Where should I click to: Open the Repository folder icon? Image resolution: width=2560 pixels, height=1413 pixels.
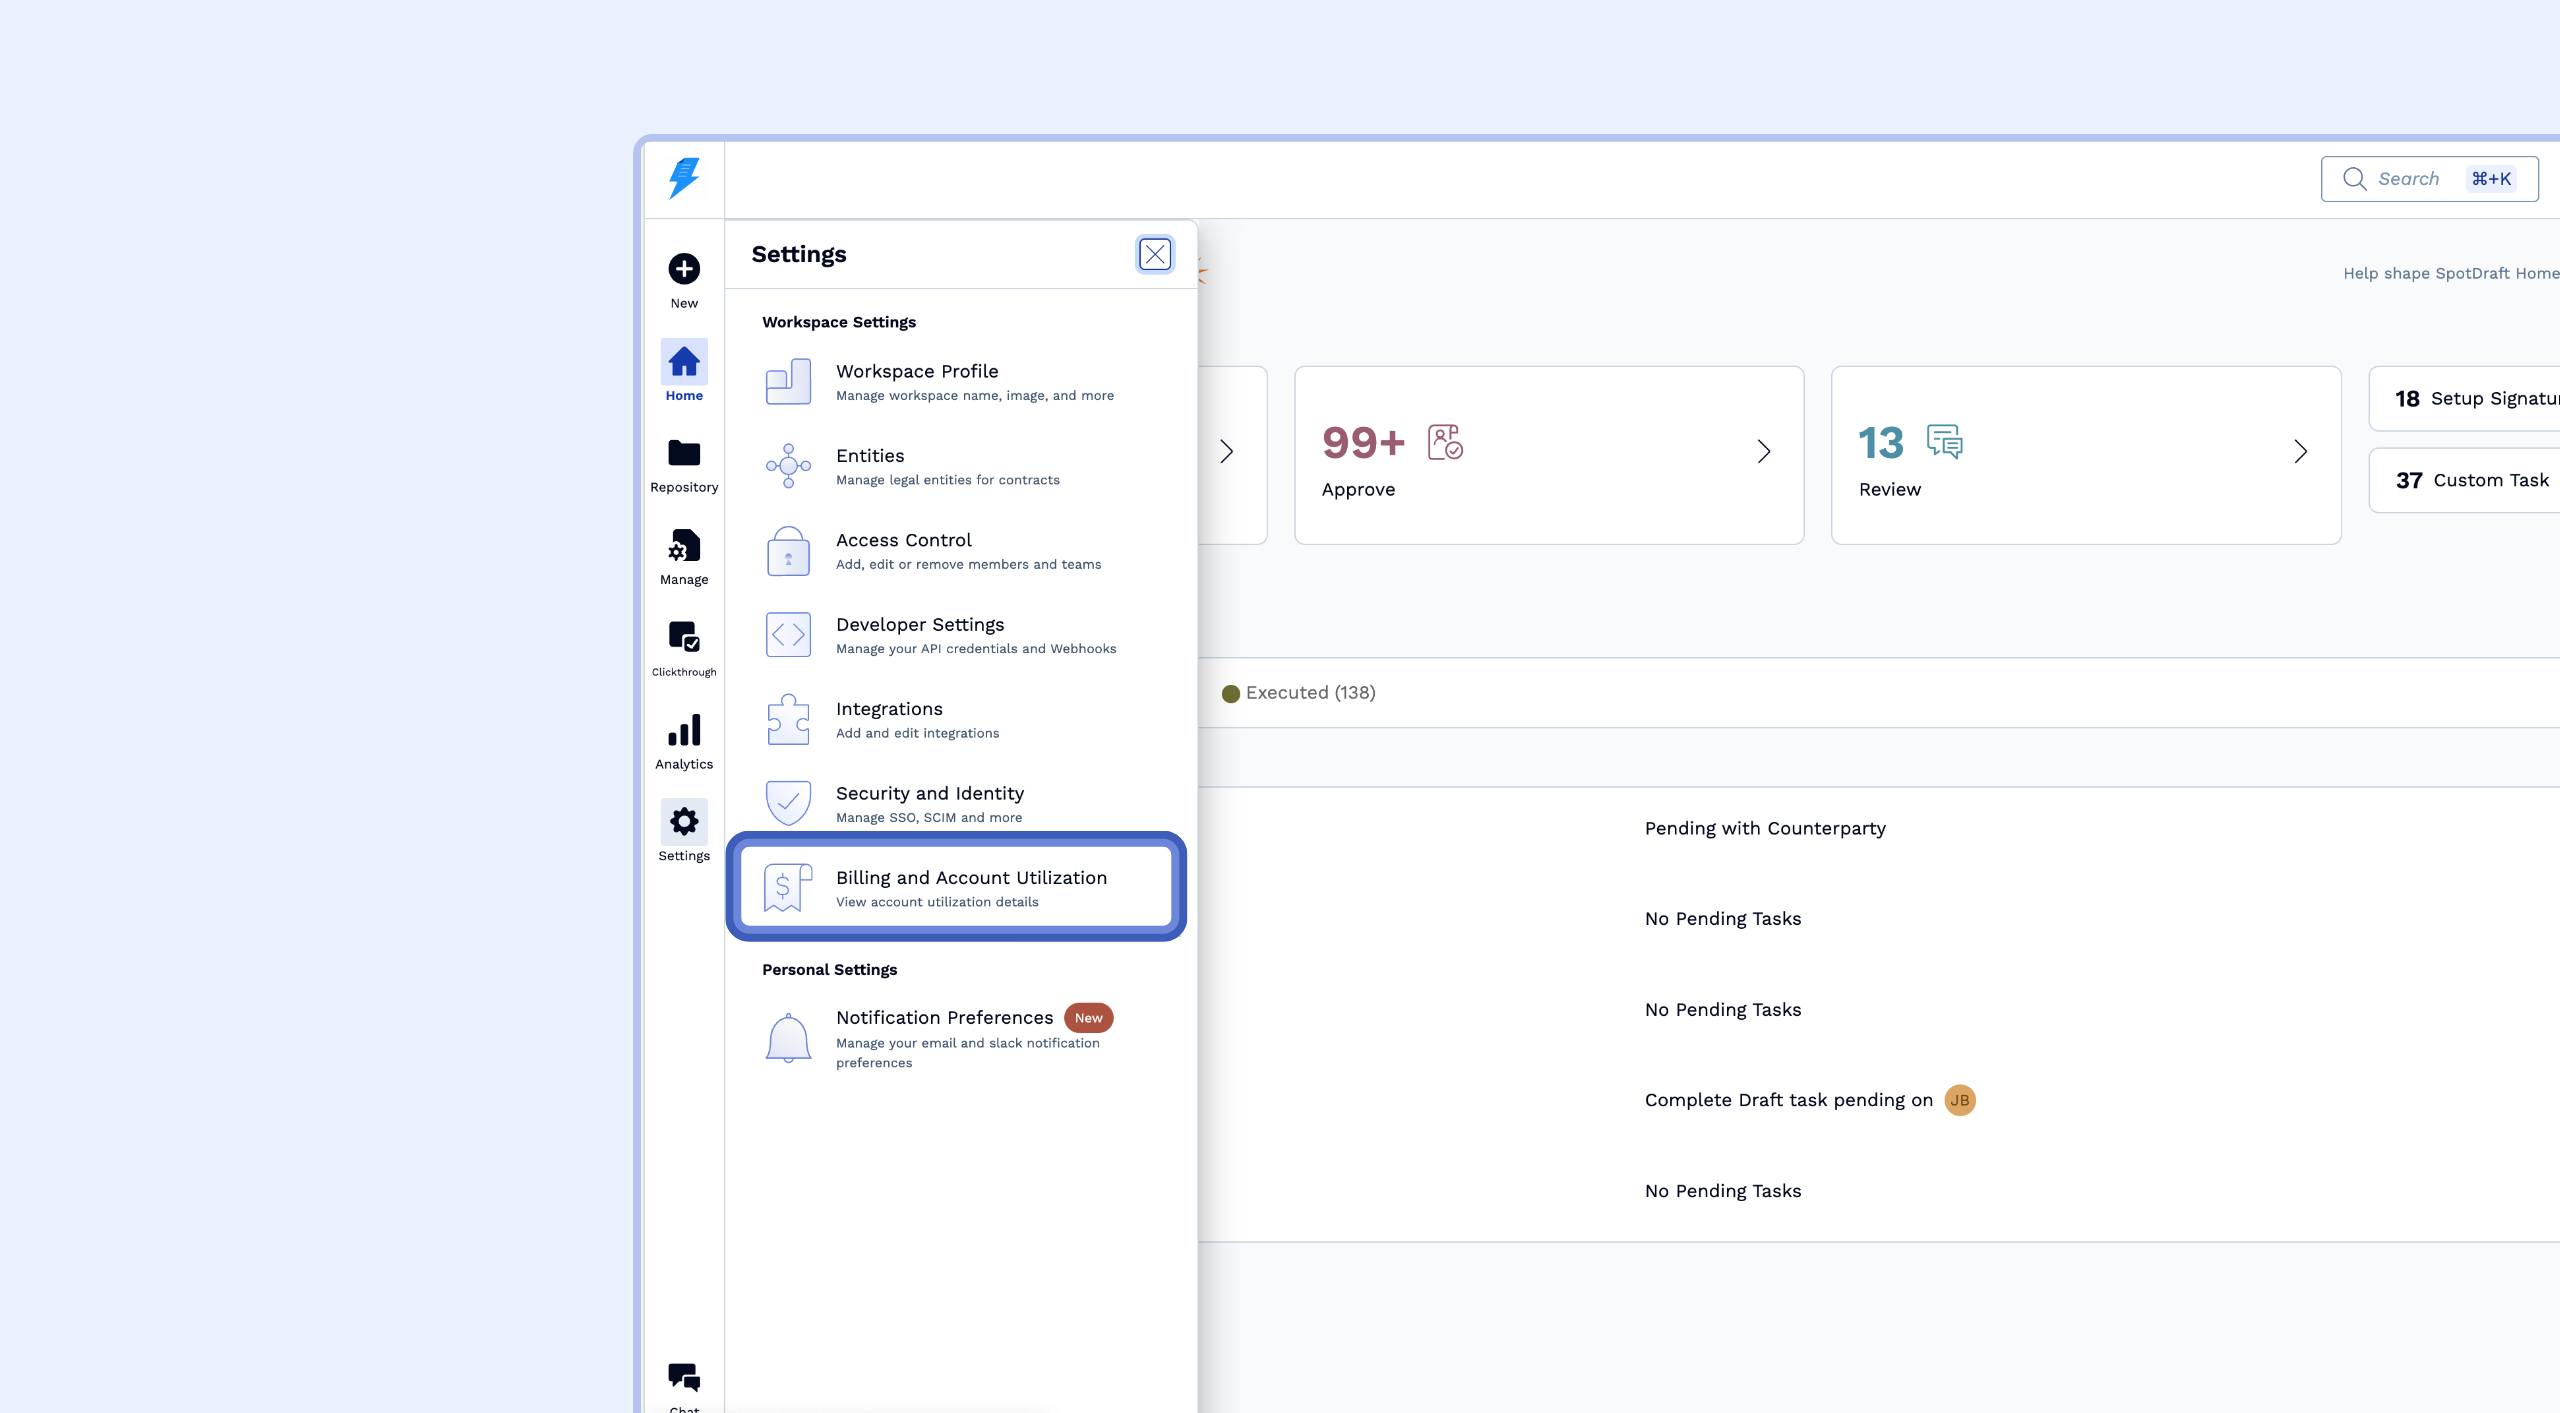pyautogui.click(x=684, y=454)
